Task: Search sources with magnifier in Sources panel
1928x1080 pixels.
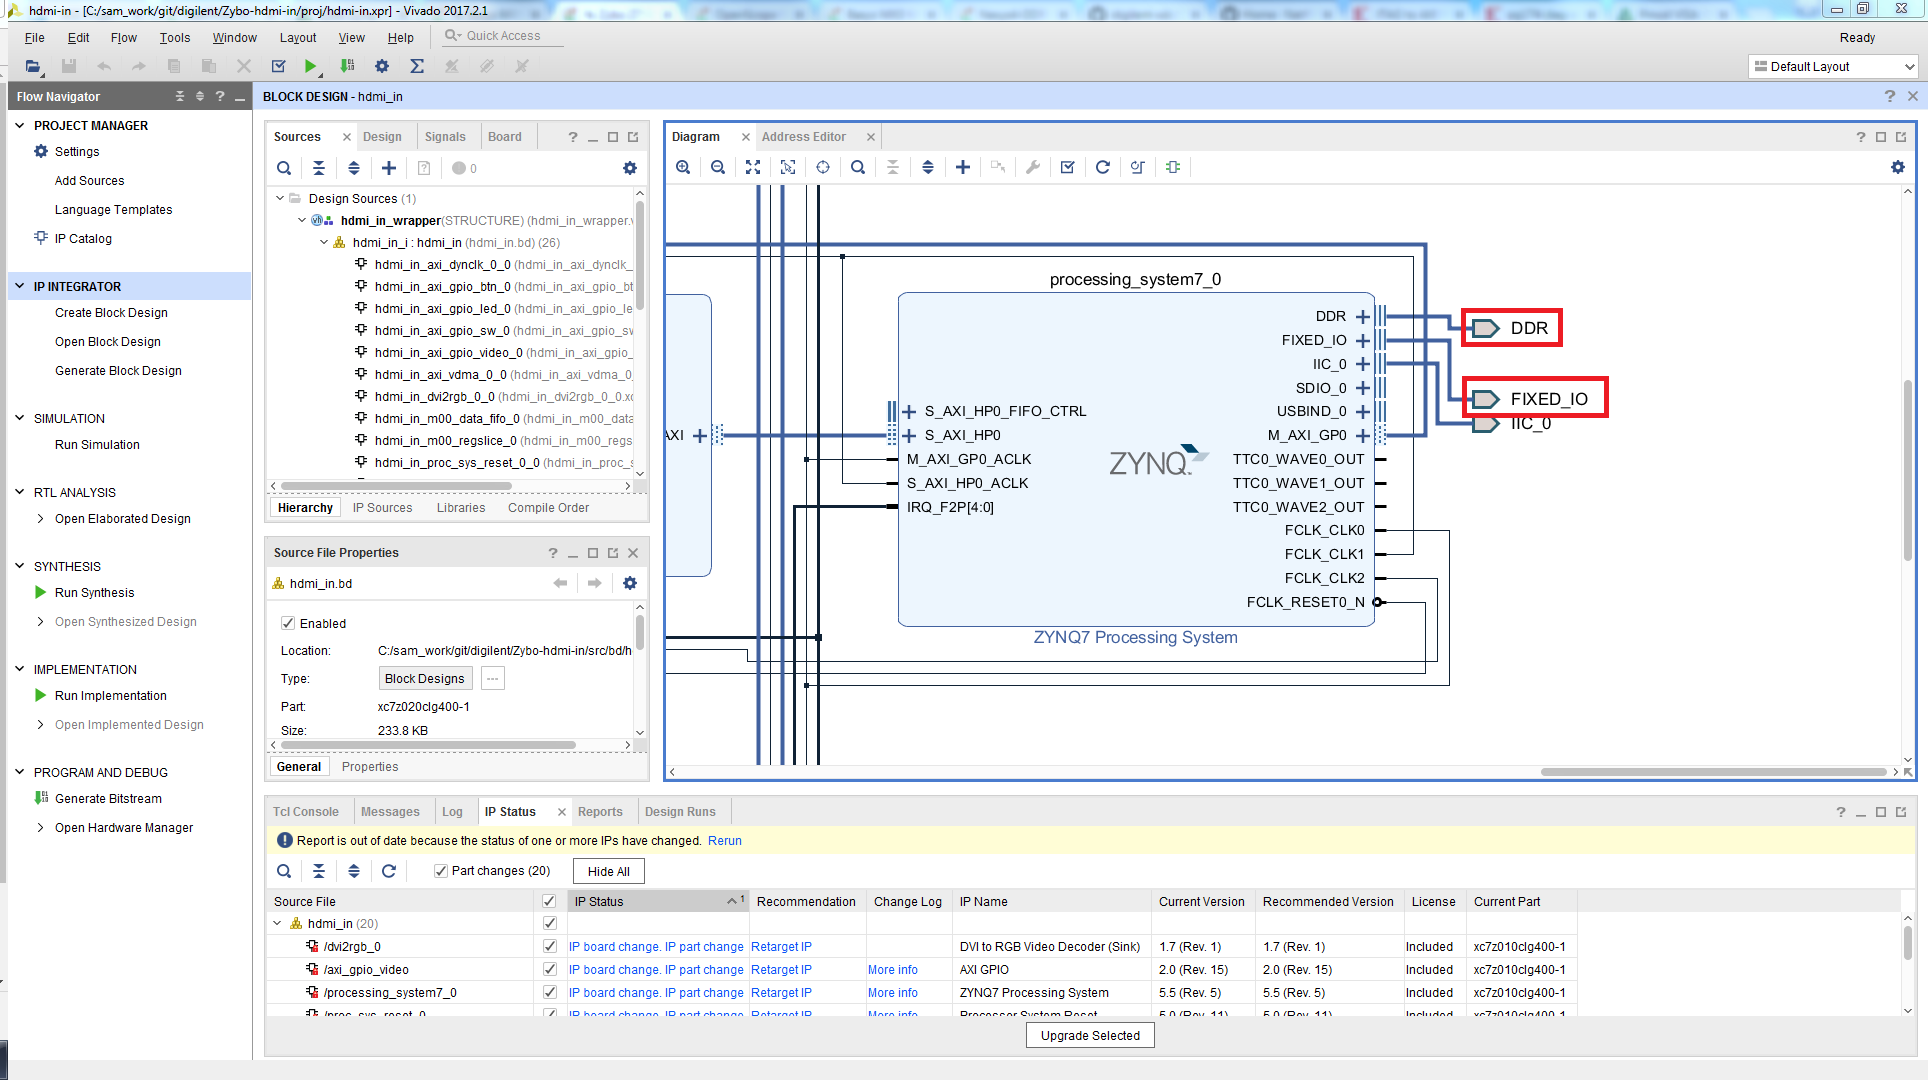Action: (284, 168)
